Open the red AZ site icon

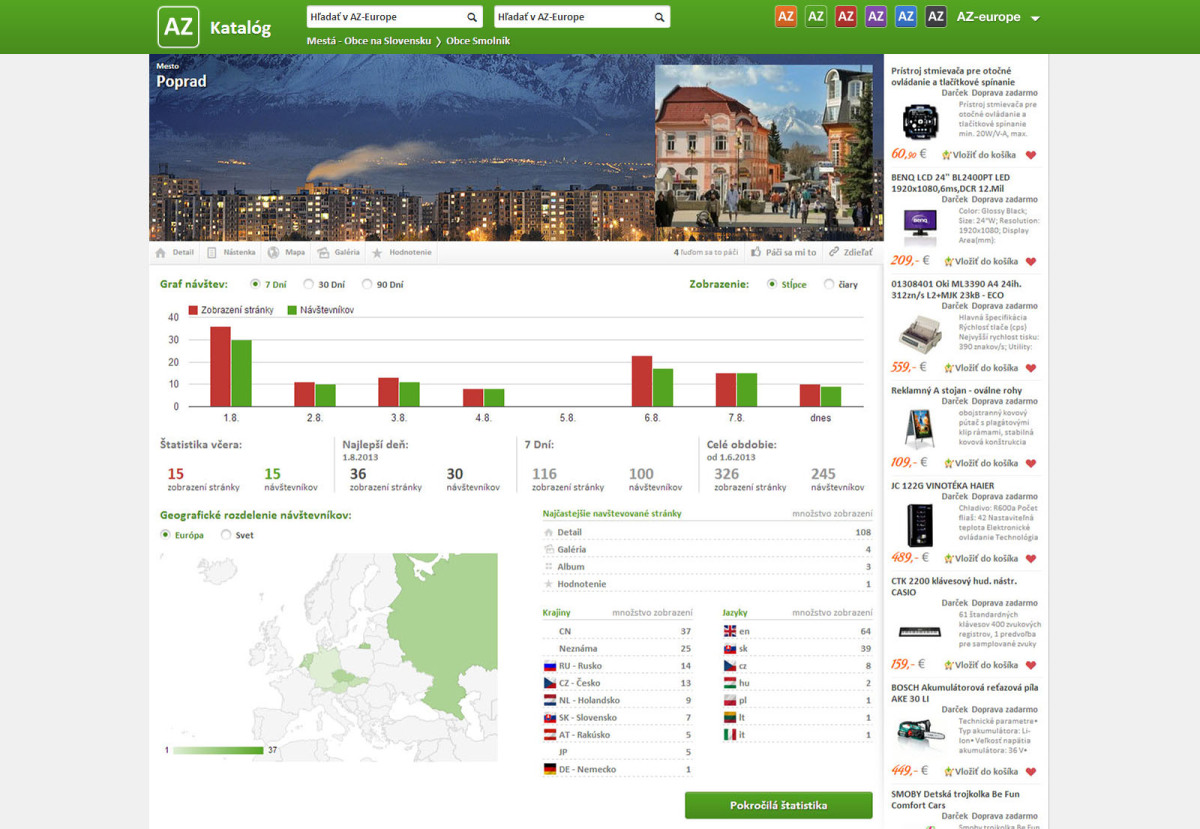[x=846, y=17]
